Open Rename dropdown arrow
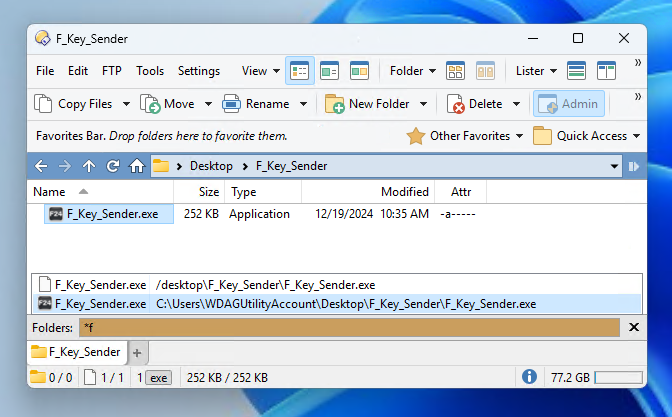 coord(303,104)
